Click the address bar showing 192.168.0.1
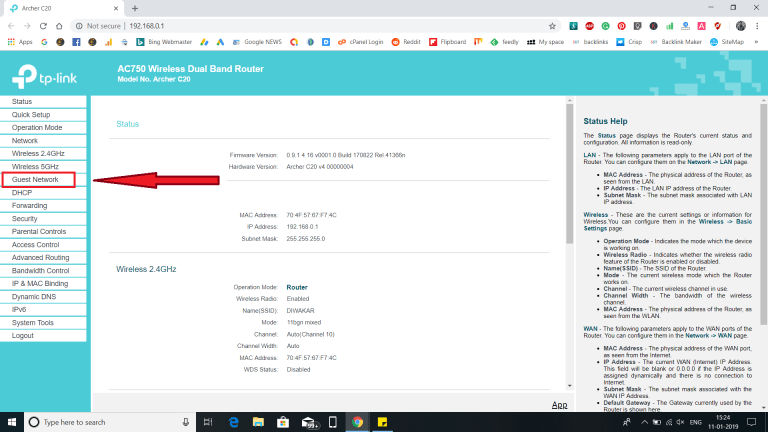Screen dimensions: 768x432 (x=300, y=25)
